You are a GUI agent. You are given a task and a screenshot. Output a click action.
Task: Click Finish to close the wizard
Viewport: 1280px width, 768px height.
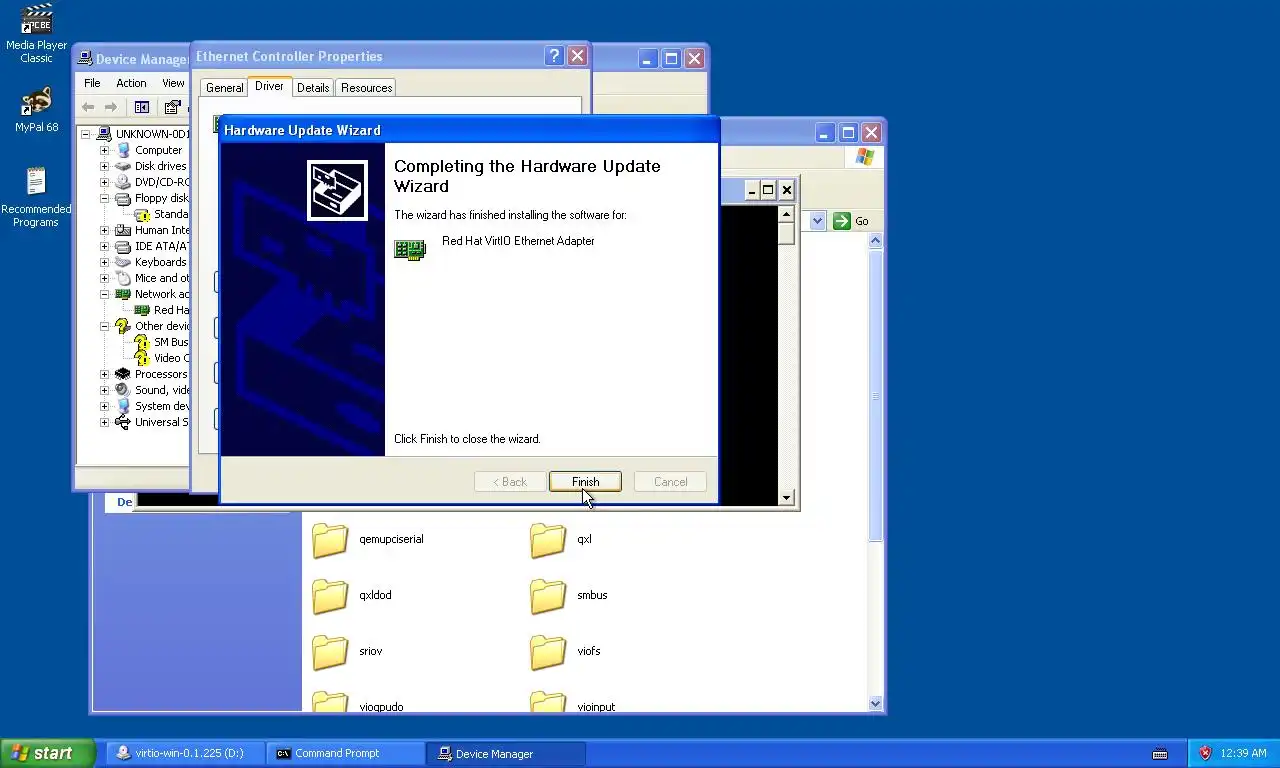(585, 482)
